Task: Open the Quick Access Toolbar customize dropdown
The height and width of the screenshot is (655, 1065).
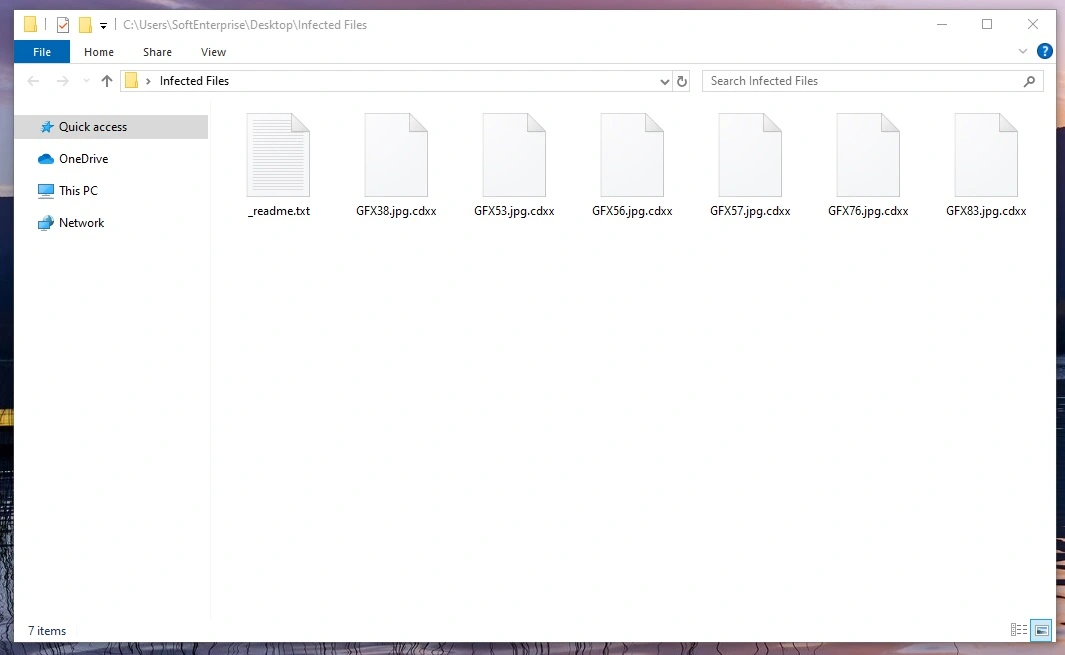Action: coord(103,26)
